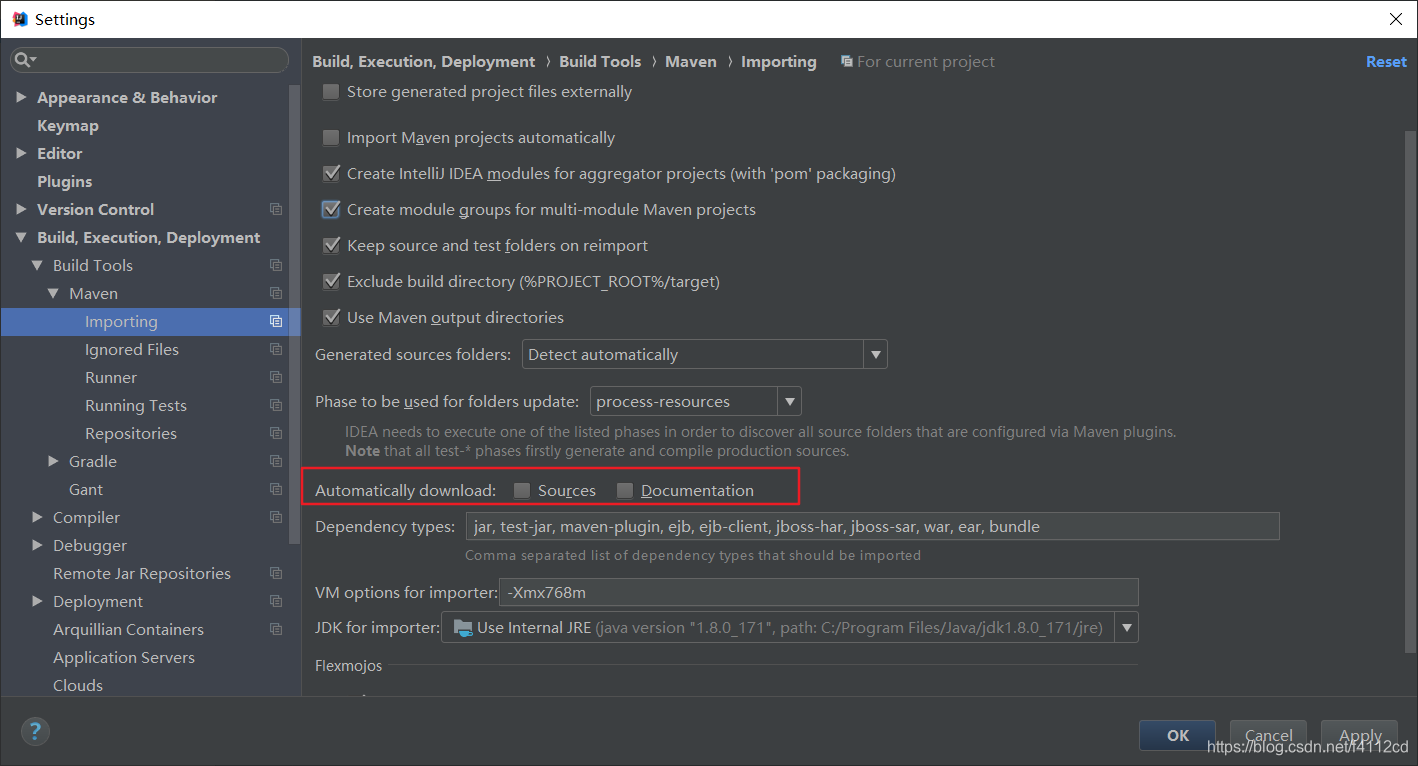This screenshot has height=766, width=1418.
Task: Expand the Debugger node
Action: tap(38, 546)
